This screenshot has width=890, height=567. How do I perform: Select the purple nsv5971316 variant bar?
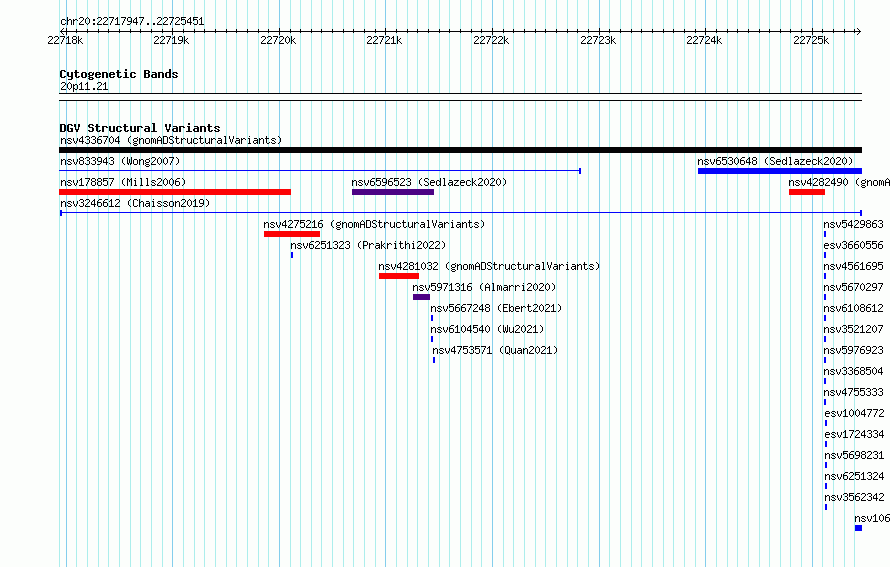(x=421, y=297)
